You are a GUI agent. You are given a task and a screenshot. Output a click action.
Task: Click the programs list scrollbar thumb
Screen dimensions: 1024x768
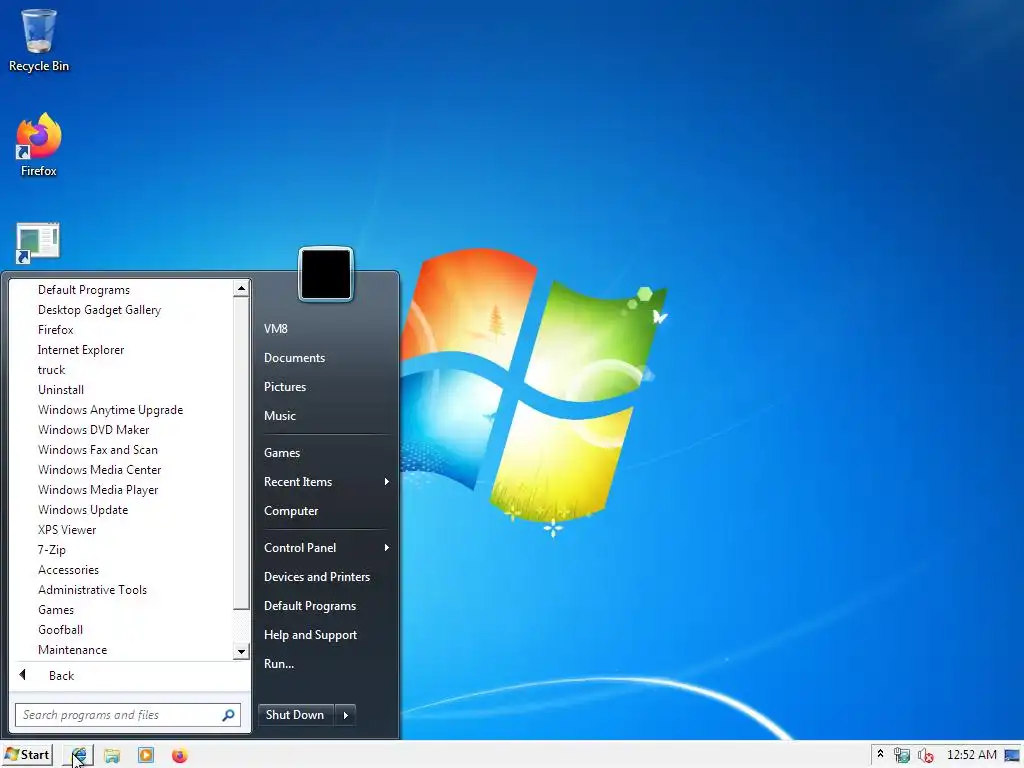242,453
